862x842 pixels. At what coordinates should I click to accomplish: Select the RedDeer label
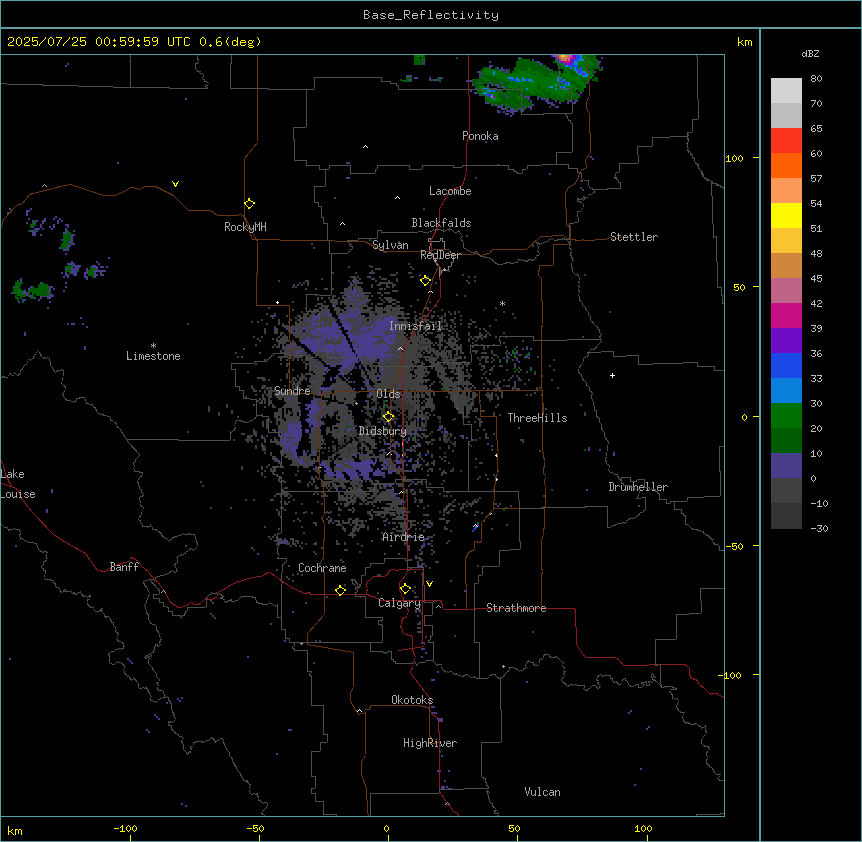[440, 255]
